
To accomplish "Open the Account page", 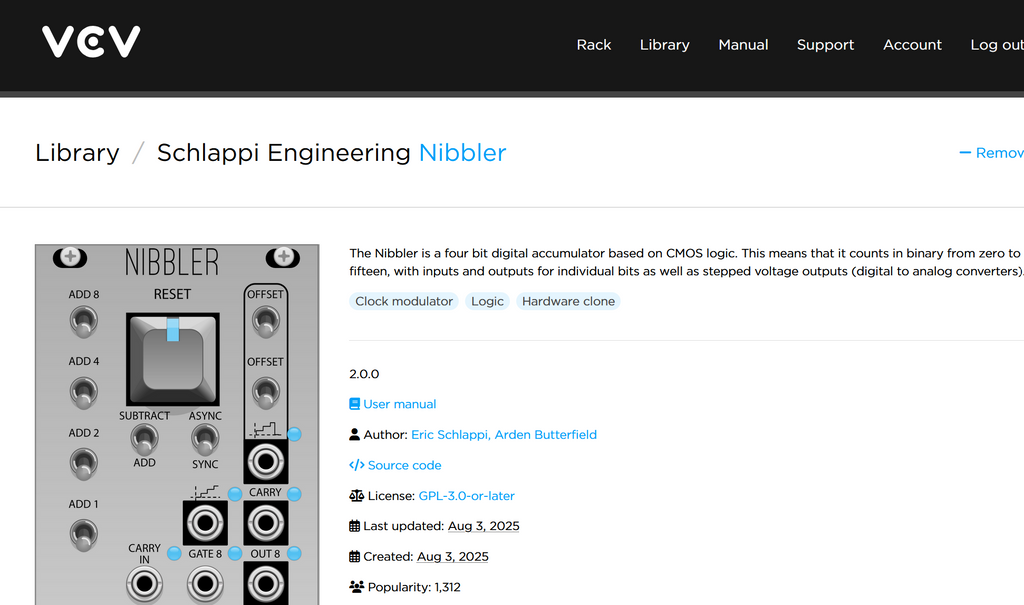I will point(912,44).
